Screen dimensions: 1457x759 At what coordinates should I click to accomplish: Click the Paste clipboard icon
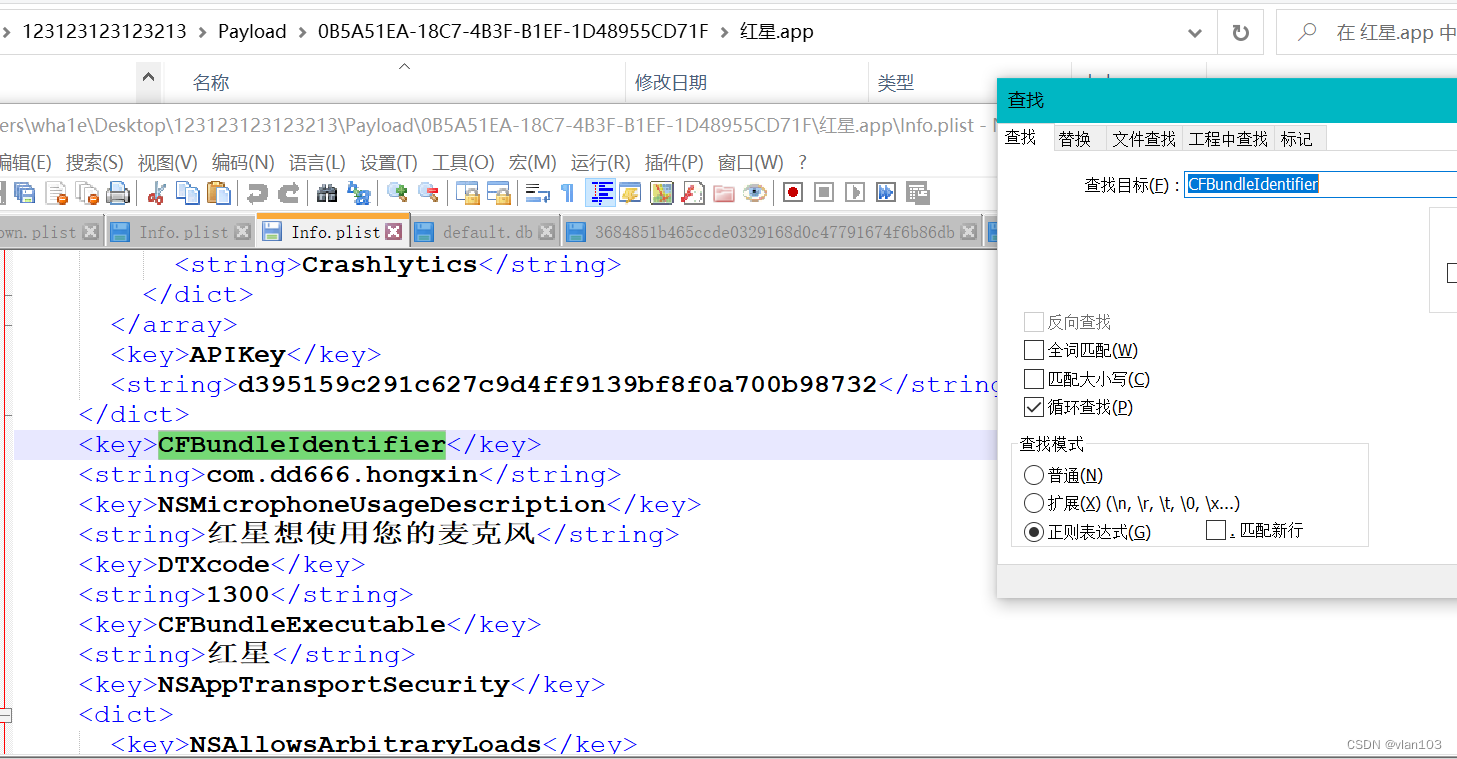[218, 192]
